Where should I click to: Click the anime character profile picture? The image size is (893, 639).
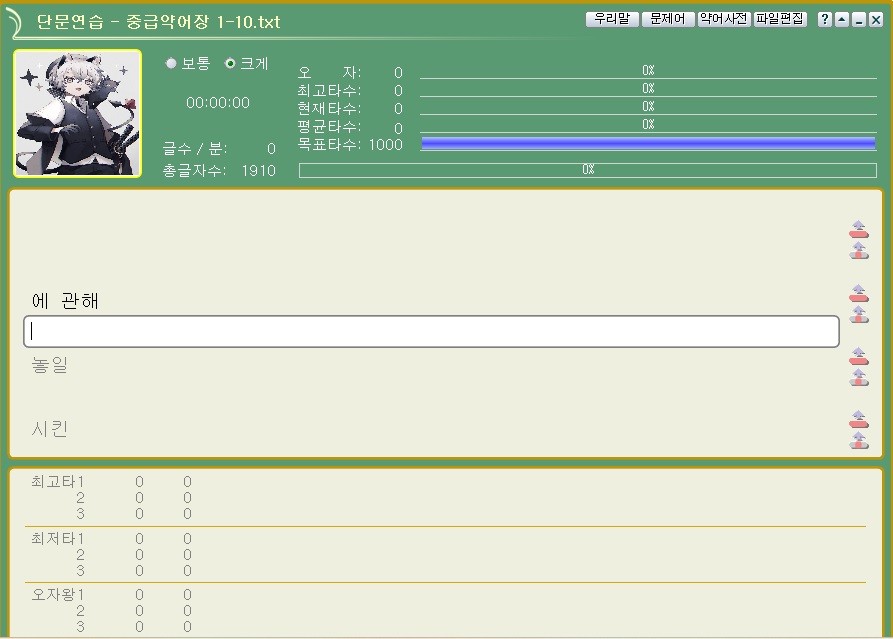(x=77, y=113)
